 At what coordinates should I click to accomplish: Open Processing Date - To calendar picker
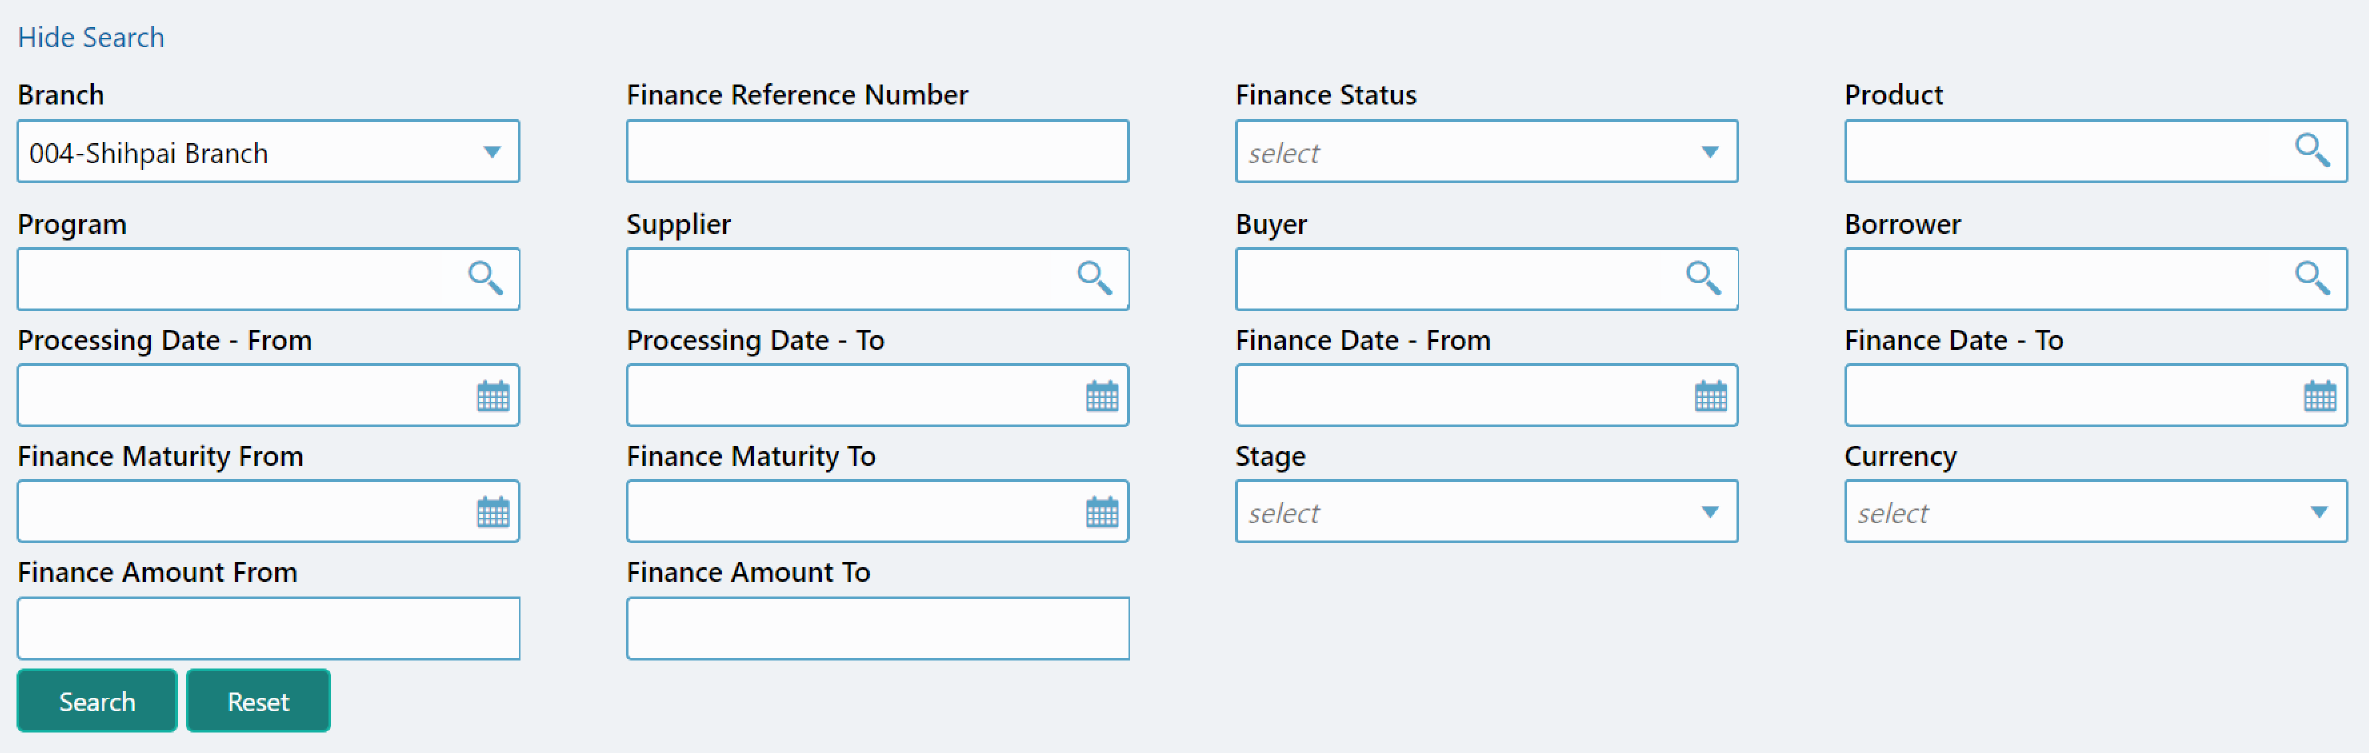pos(1102,396)
